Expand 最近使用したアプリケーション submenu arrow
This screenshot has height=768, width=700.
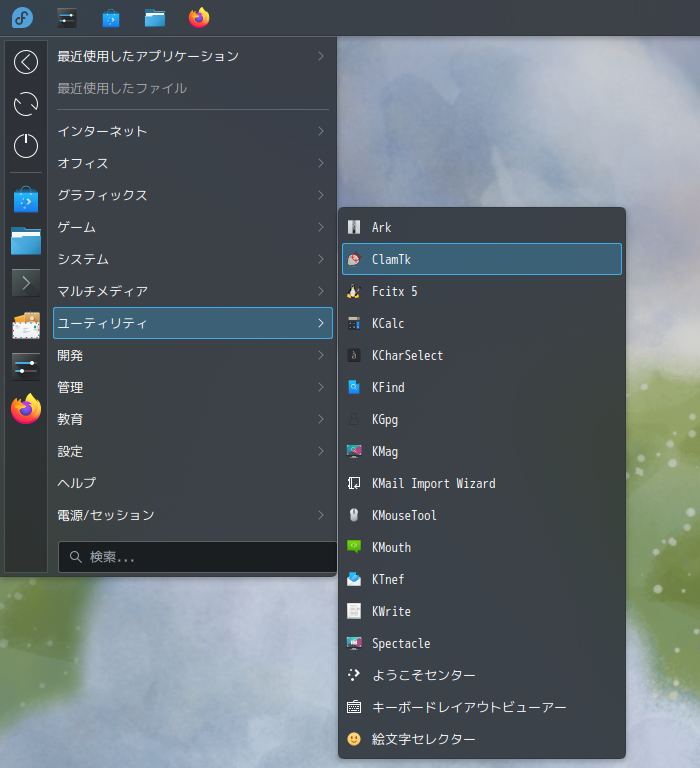click(321, 56)
